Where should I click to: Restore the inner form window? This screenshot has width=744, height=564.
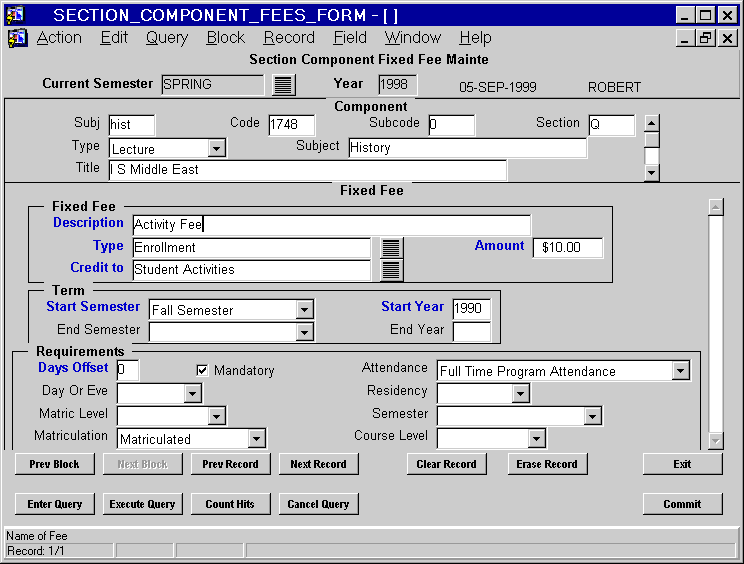click(706, 37)
